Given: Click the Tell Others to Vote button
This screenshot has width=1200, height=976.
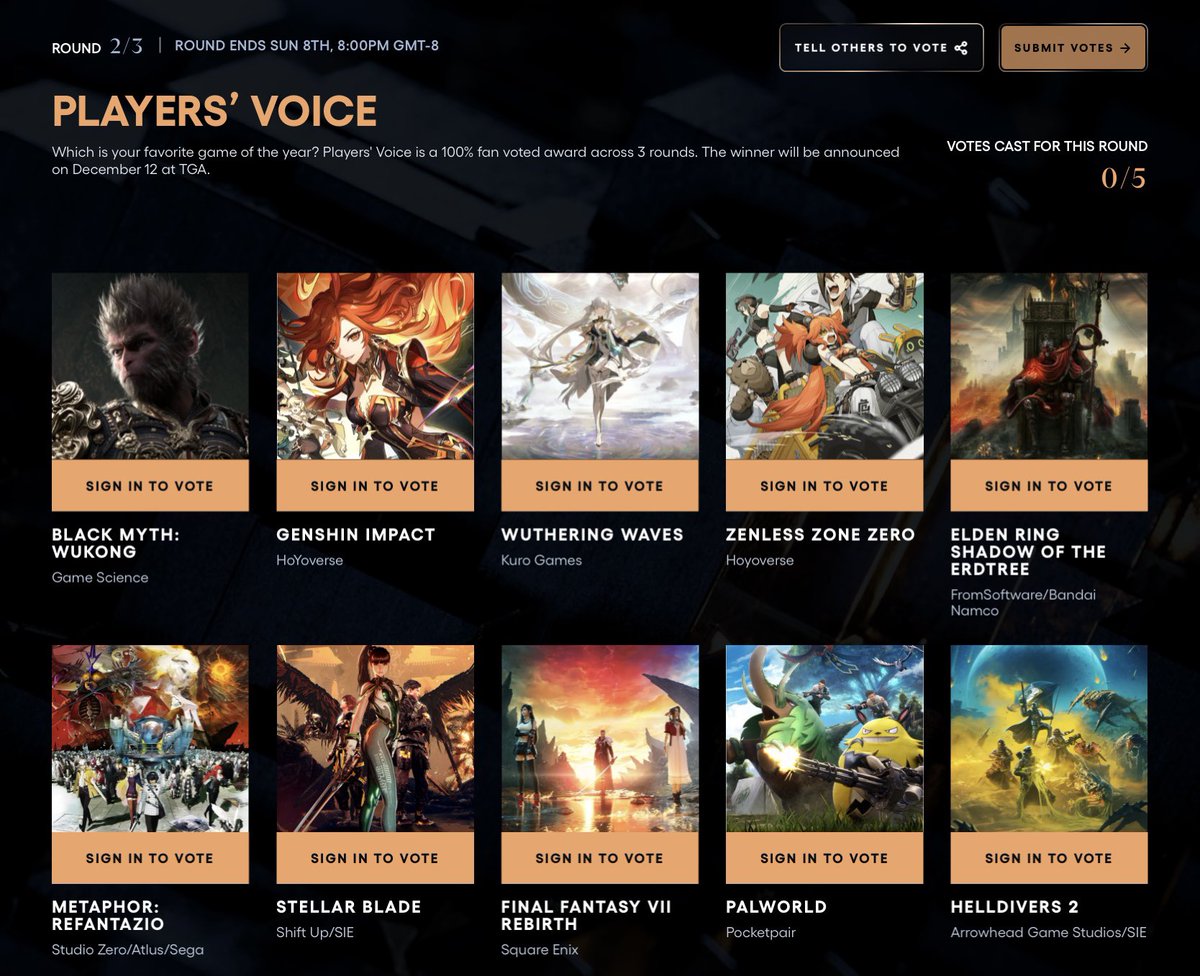Looking at the screenshot, I should 881,48.
